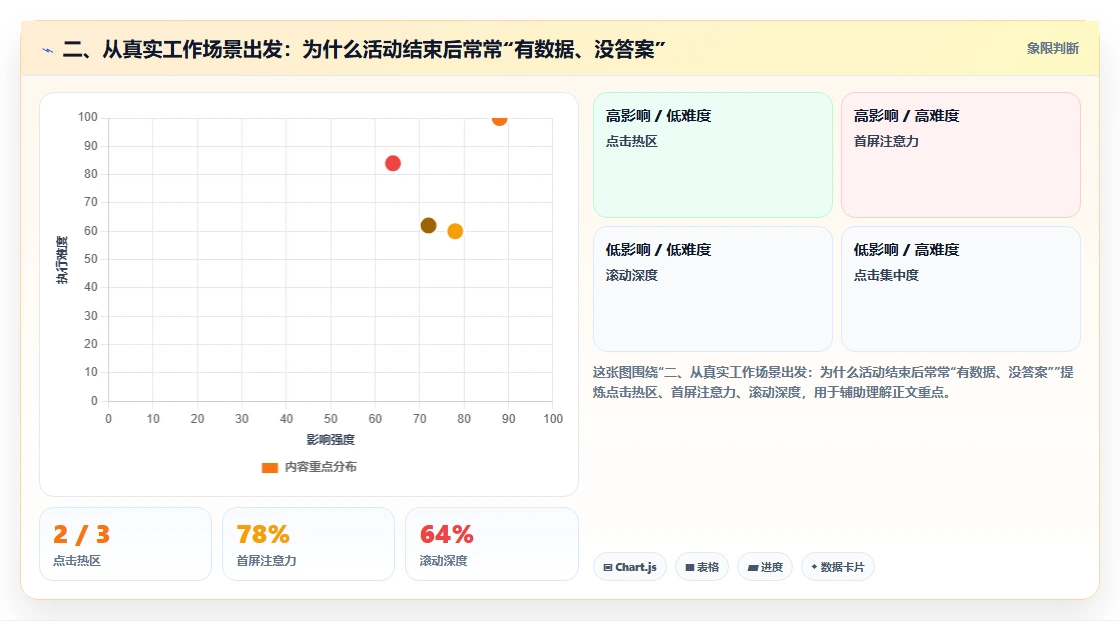Click the diamond icon in 数据卡片 chip

[814, 567]
